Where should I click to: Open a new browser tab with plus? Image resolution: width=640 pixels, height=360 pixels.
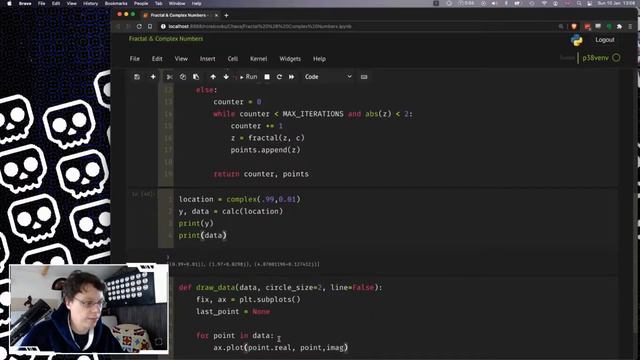pos(226,16)
